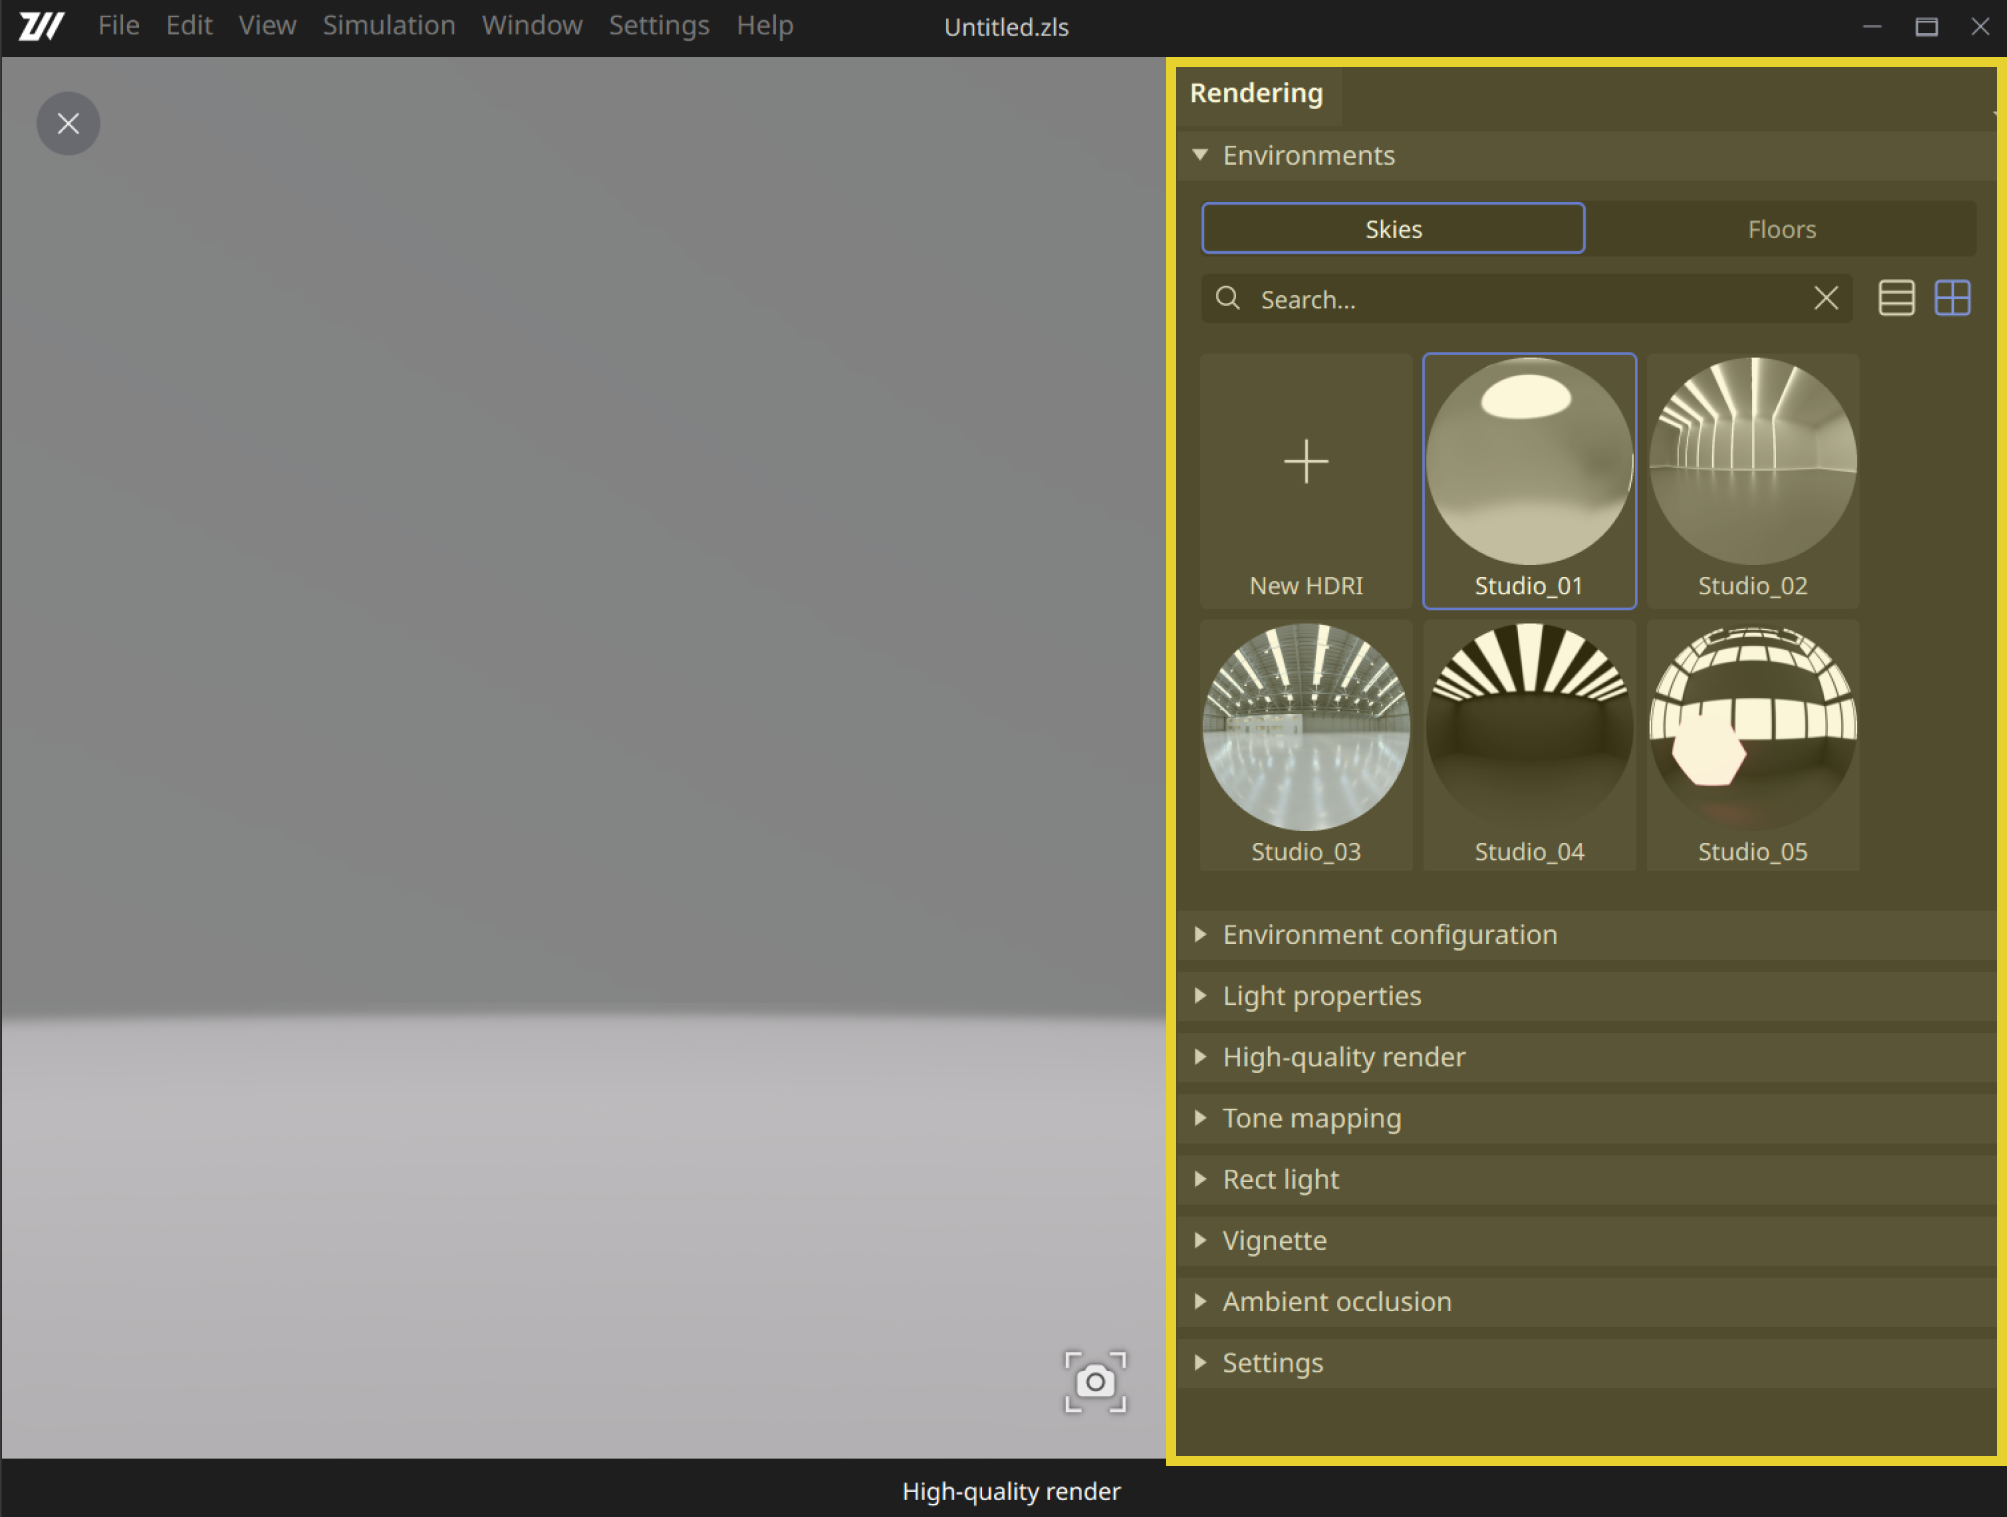Screen dimensions: 2007x1517
Task: Switch to list view layout icon
Action: click(x=1896, y=298)
